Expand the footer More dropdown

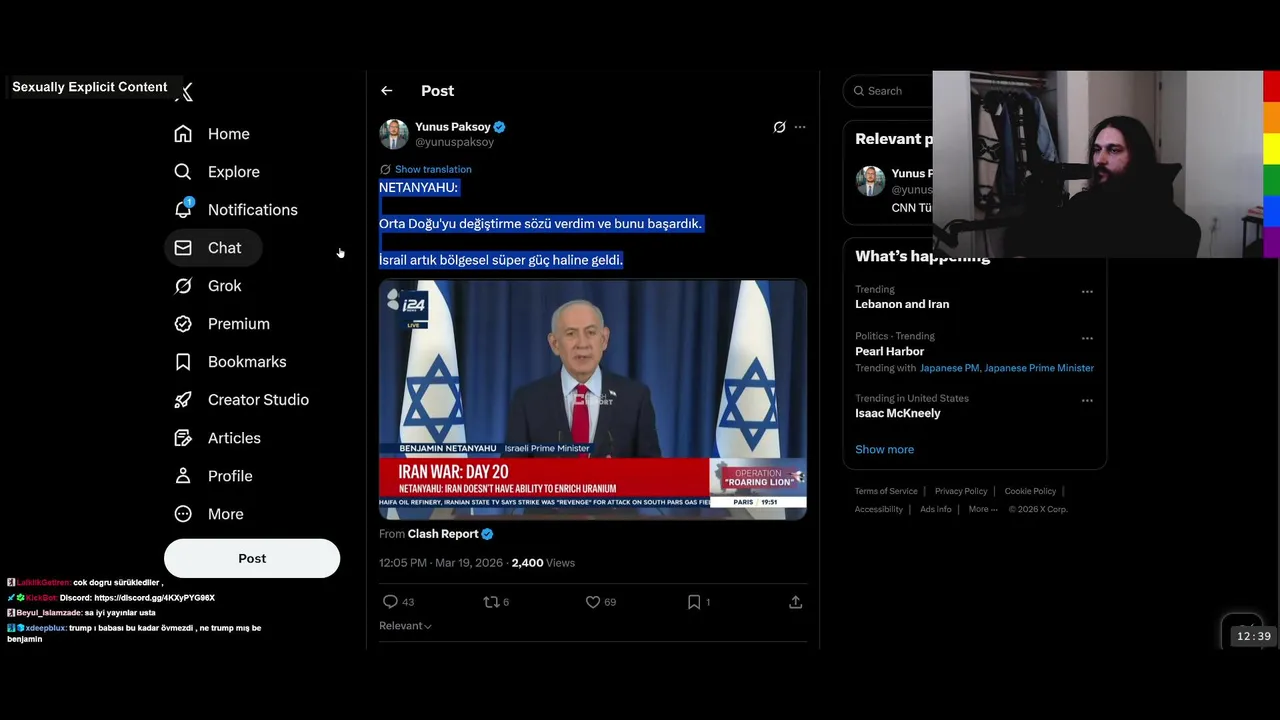click(x=983, y=509)
